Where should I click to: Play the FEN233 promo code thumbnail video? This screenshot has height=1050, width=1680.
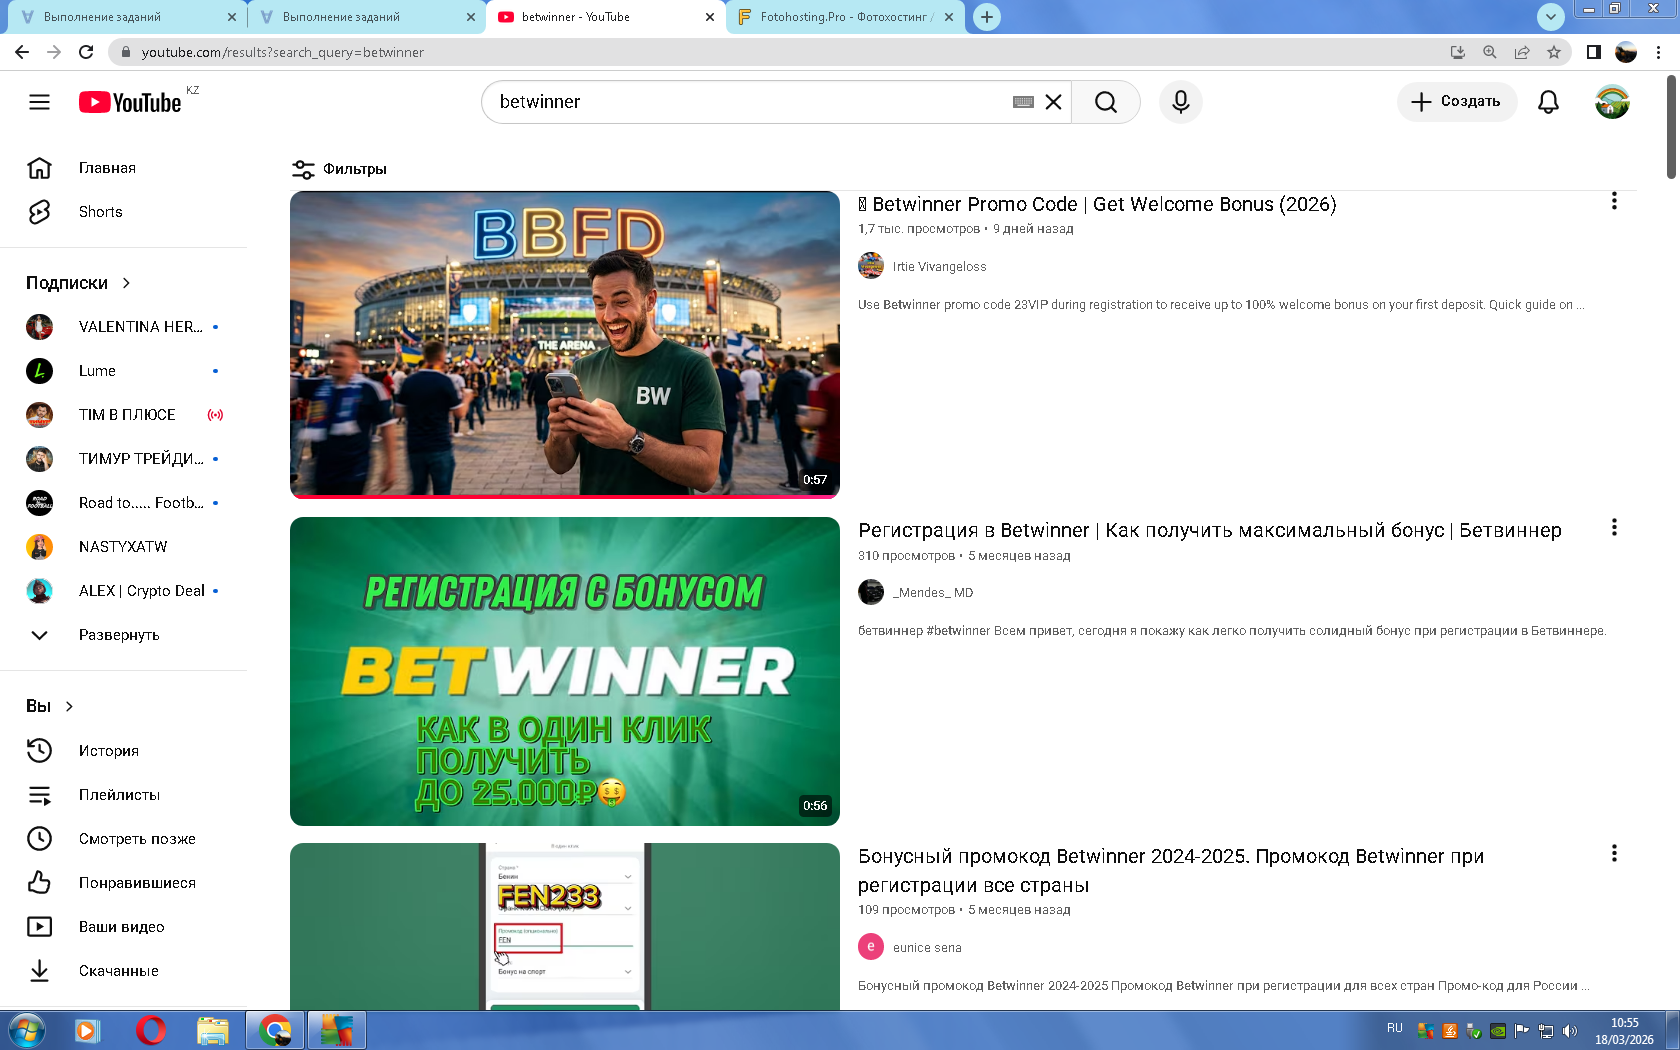click(565, 926)
